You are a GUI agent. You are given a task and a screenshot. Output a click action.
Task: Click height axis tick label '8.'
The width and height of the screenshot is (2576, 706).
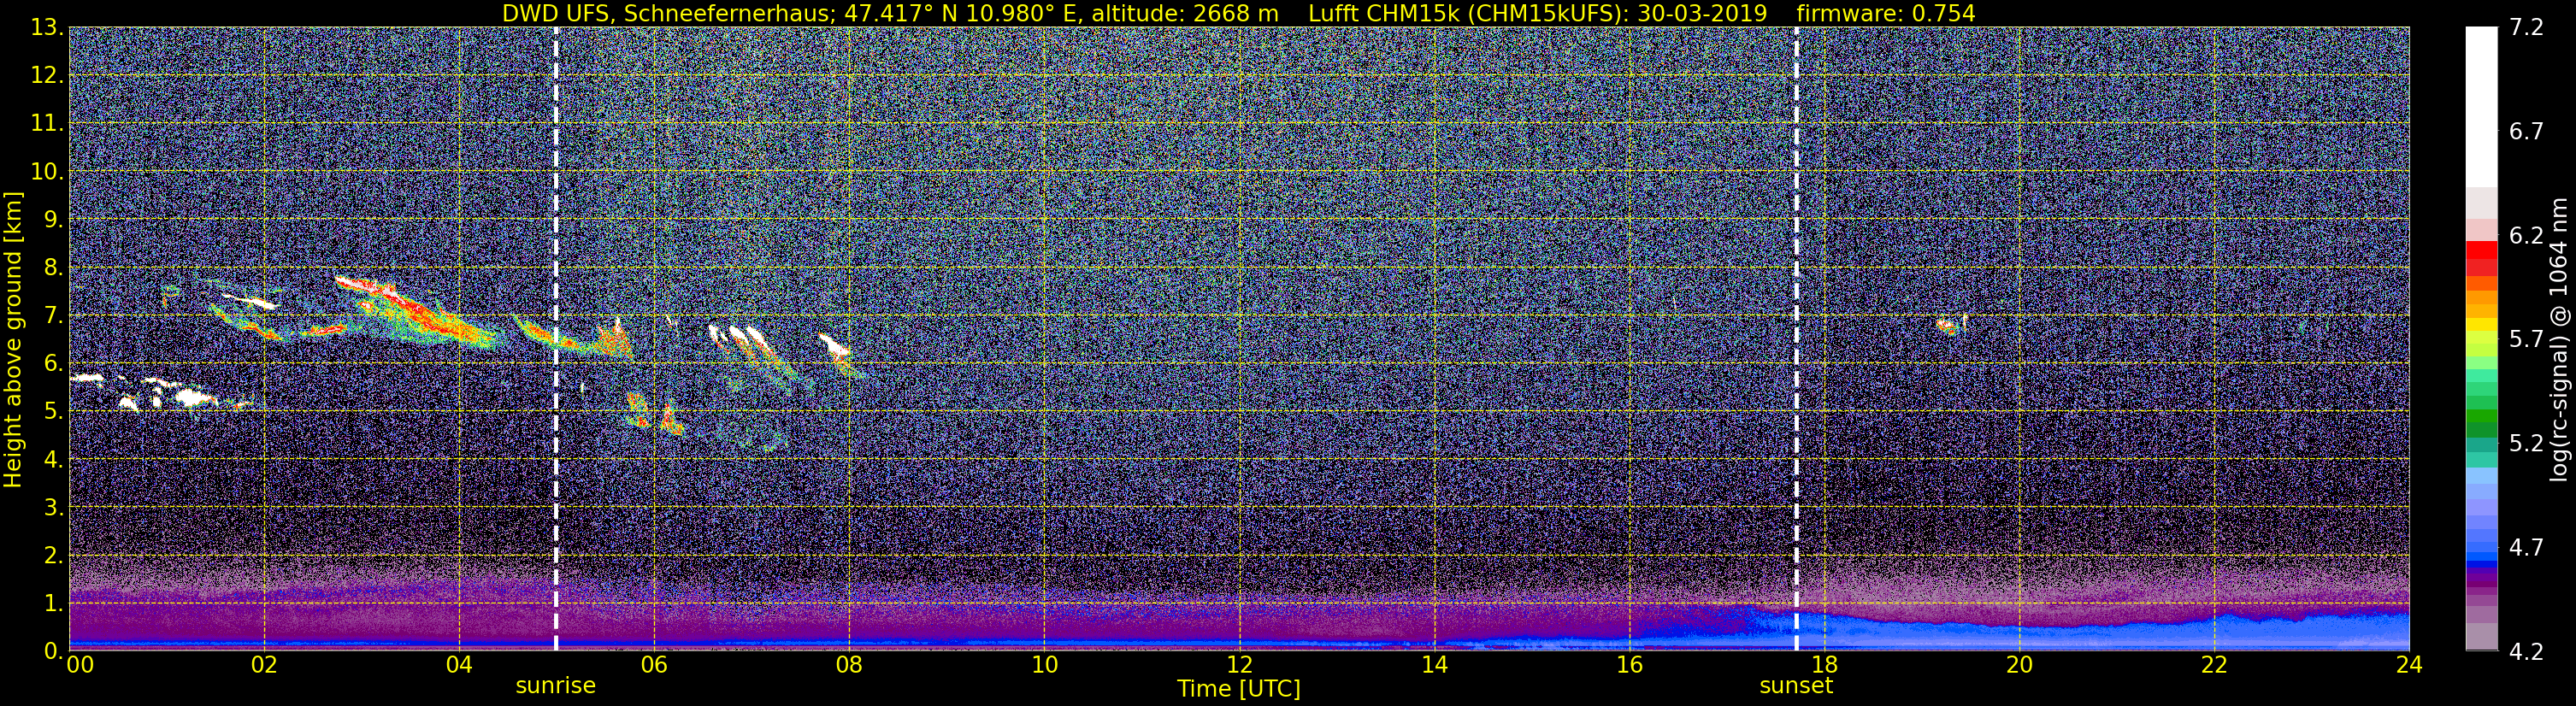point(53,268)
